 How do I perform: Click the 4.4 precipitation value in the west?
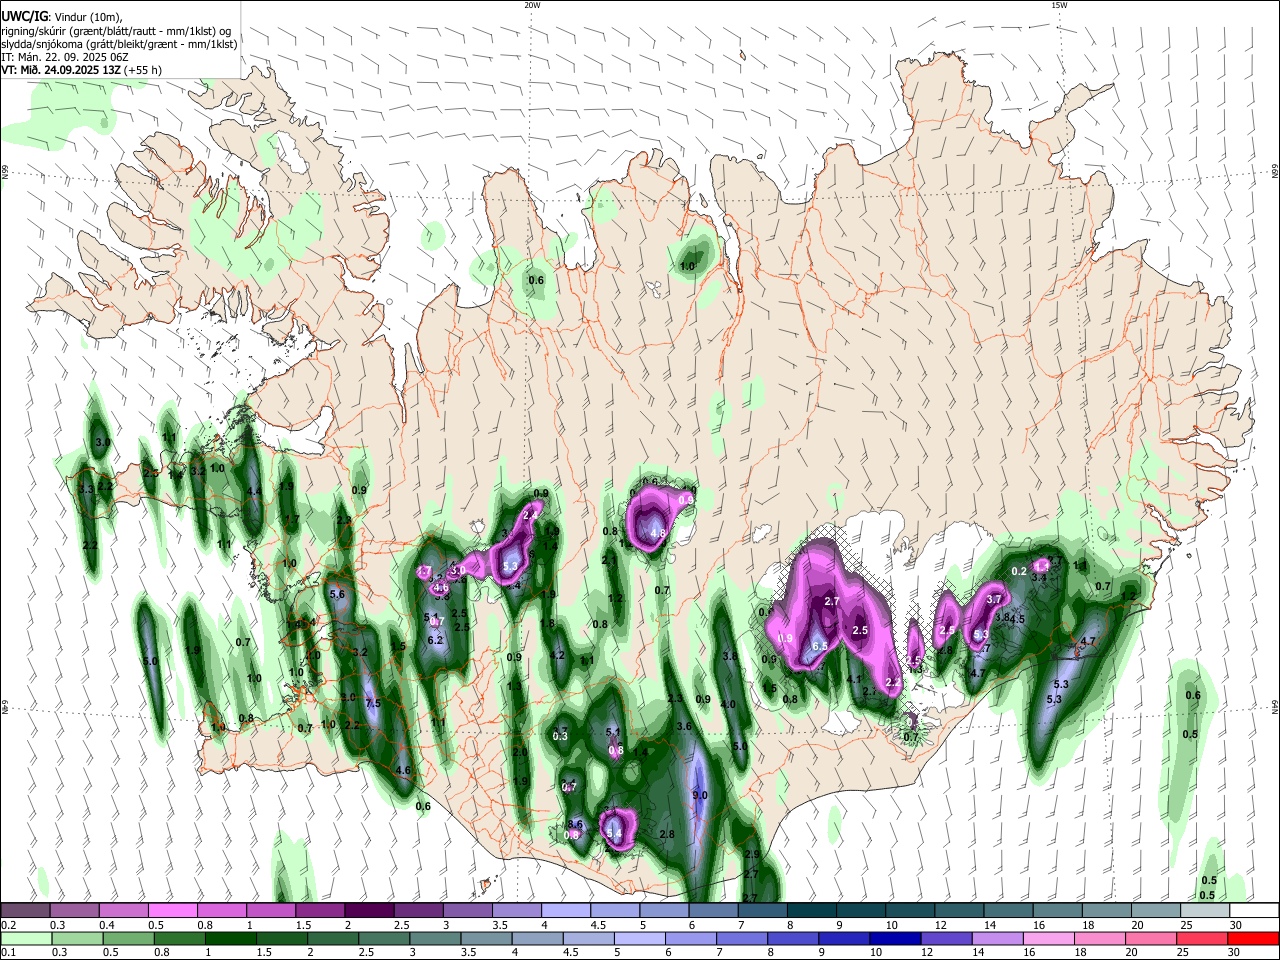point(254,491)
